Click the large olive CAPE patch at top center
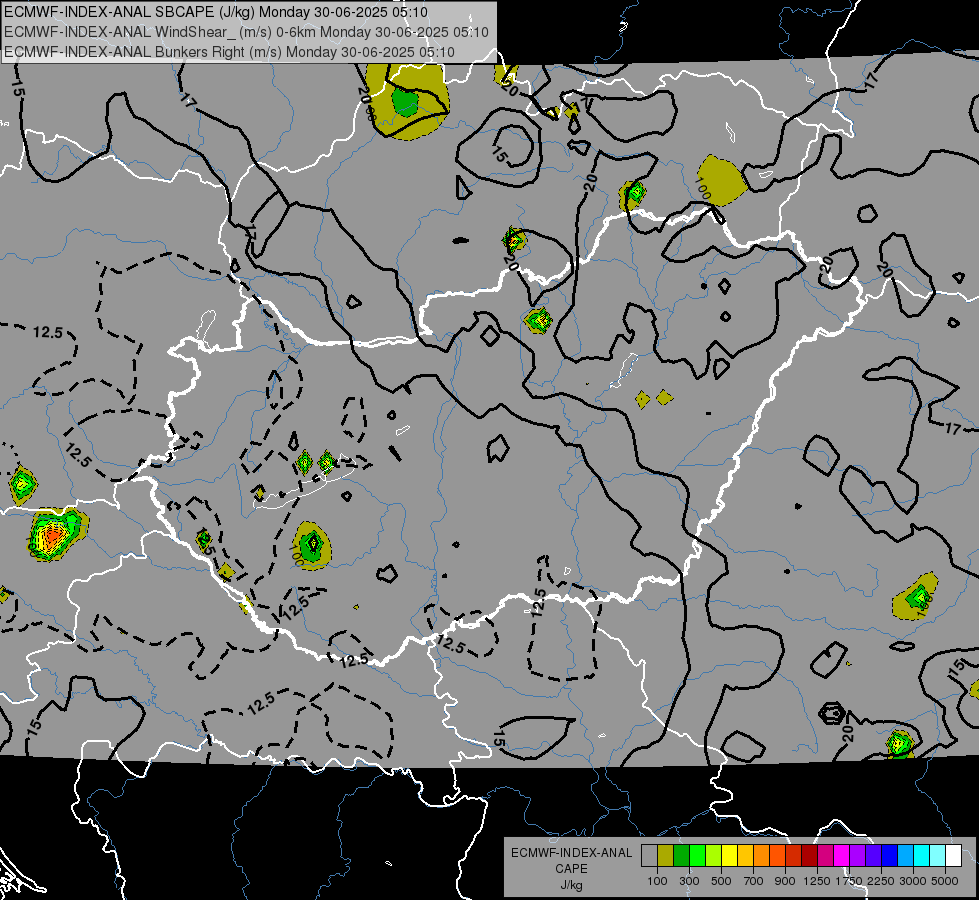Screen dimensions: 979x900 click(408, 100)
